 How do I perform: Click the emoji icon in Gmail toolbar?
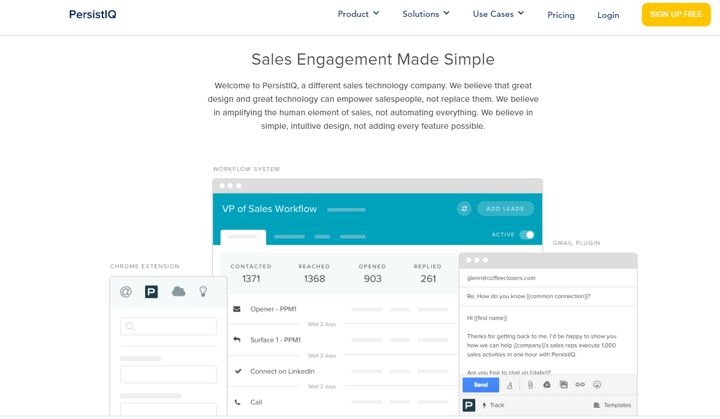click(597, 385)
